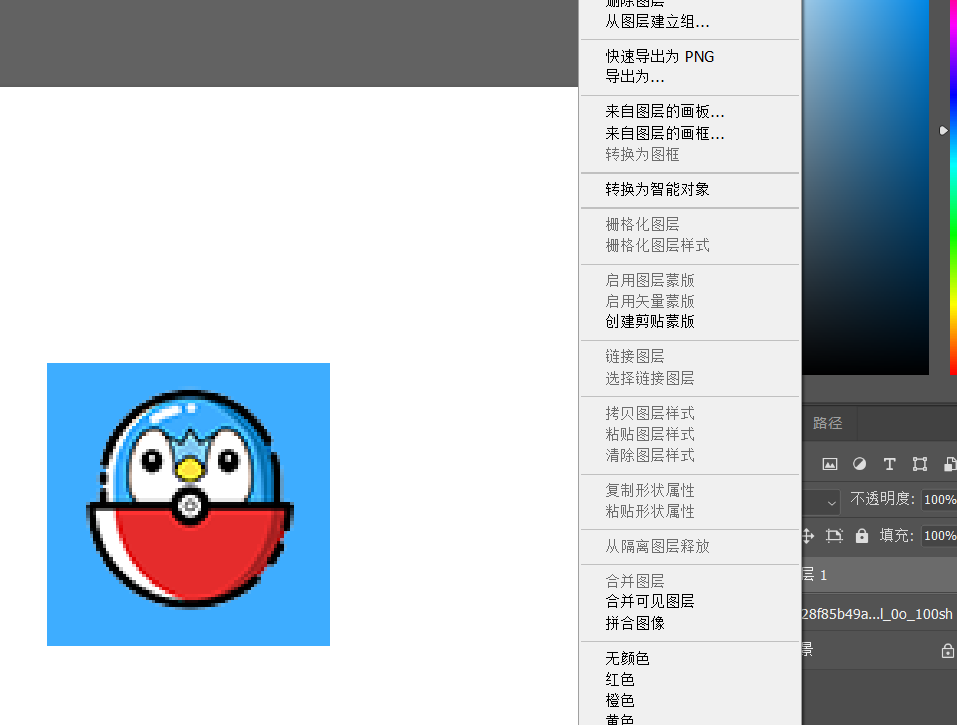The image size is (957, 725).
Task: Click the 启用图层蒙版 entry
Action: tap(650, 280)
